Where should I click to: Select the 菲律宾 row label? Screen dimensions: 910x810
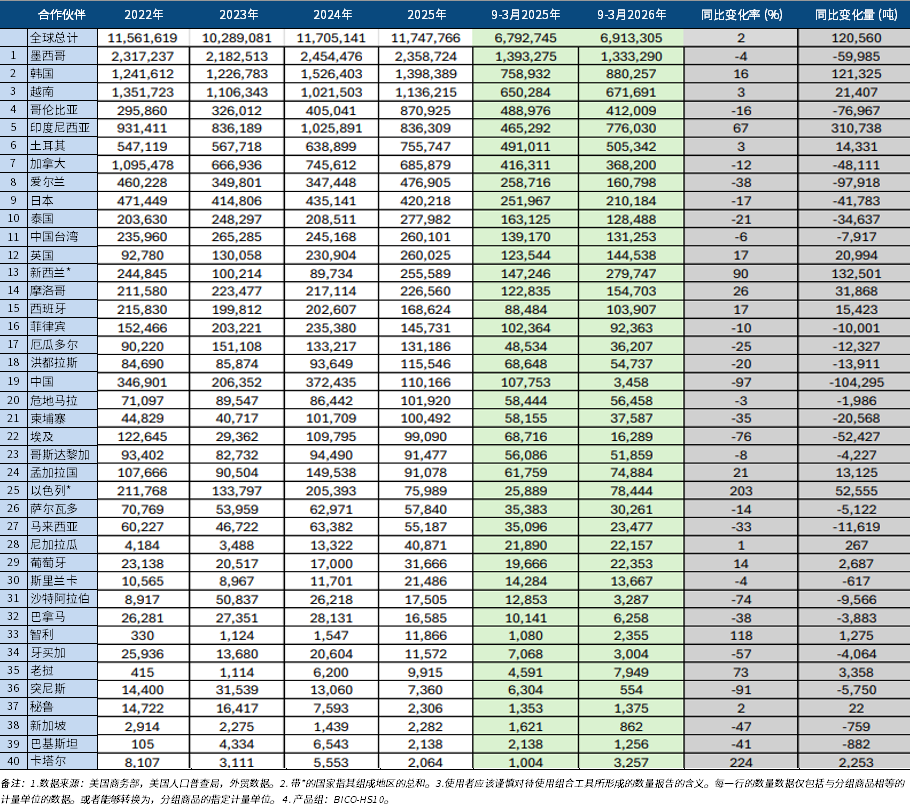click(x=48, y=327)
